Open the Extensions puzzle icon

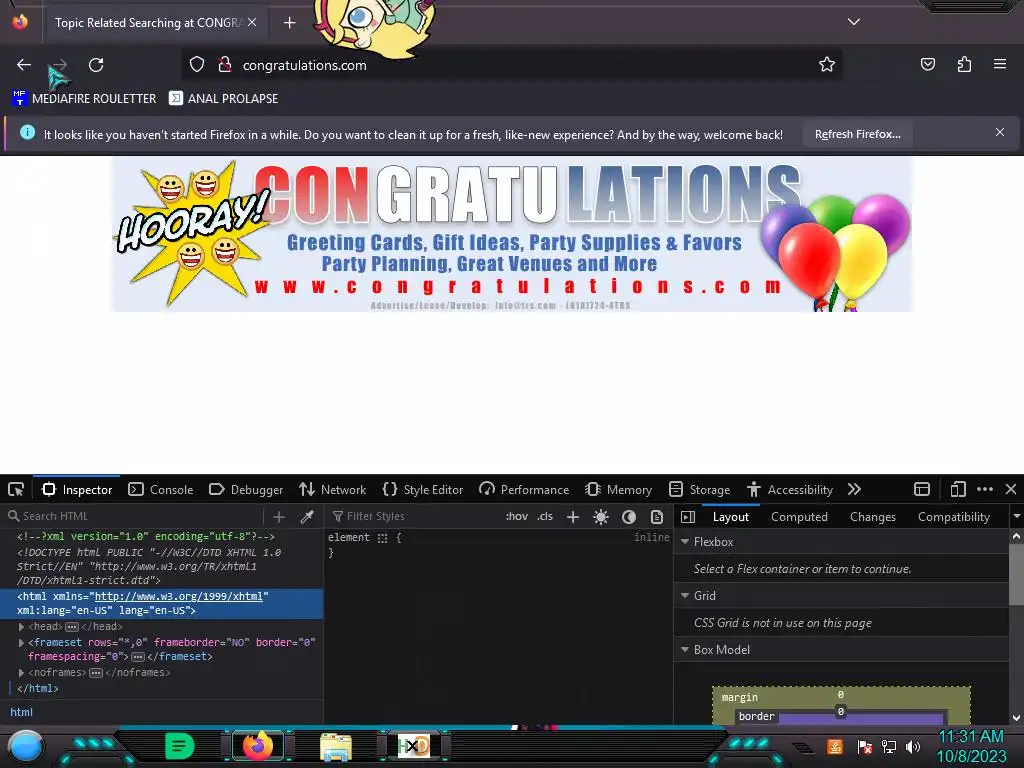pos(964,65)
